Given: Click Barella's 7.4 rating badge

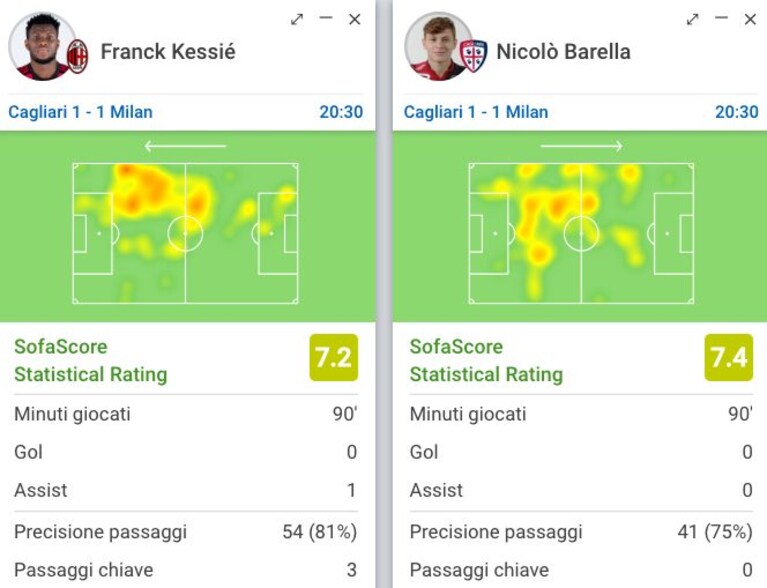Looking at the screenshot, I should (729, 358).
